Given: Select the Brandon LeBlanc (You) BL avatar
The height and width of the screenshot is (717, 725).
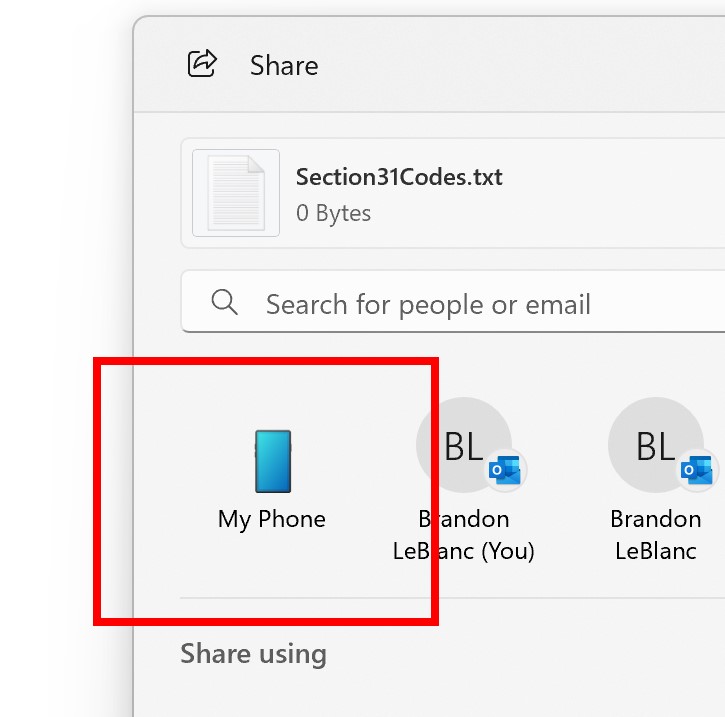Looking at the screenshot, I should pyautogui.click(x=462, y=446).
